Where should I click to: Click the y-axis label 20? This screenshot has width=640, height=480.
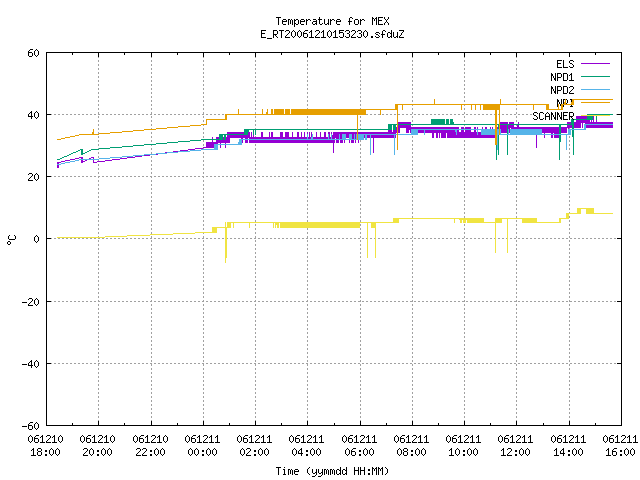[x=33, y=177]
